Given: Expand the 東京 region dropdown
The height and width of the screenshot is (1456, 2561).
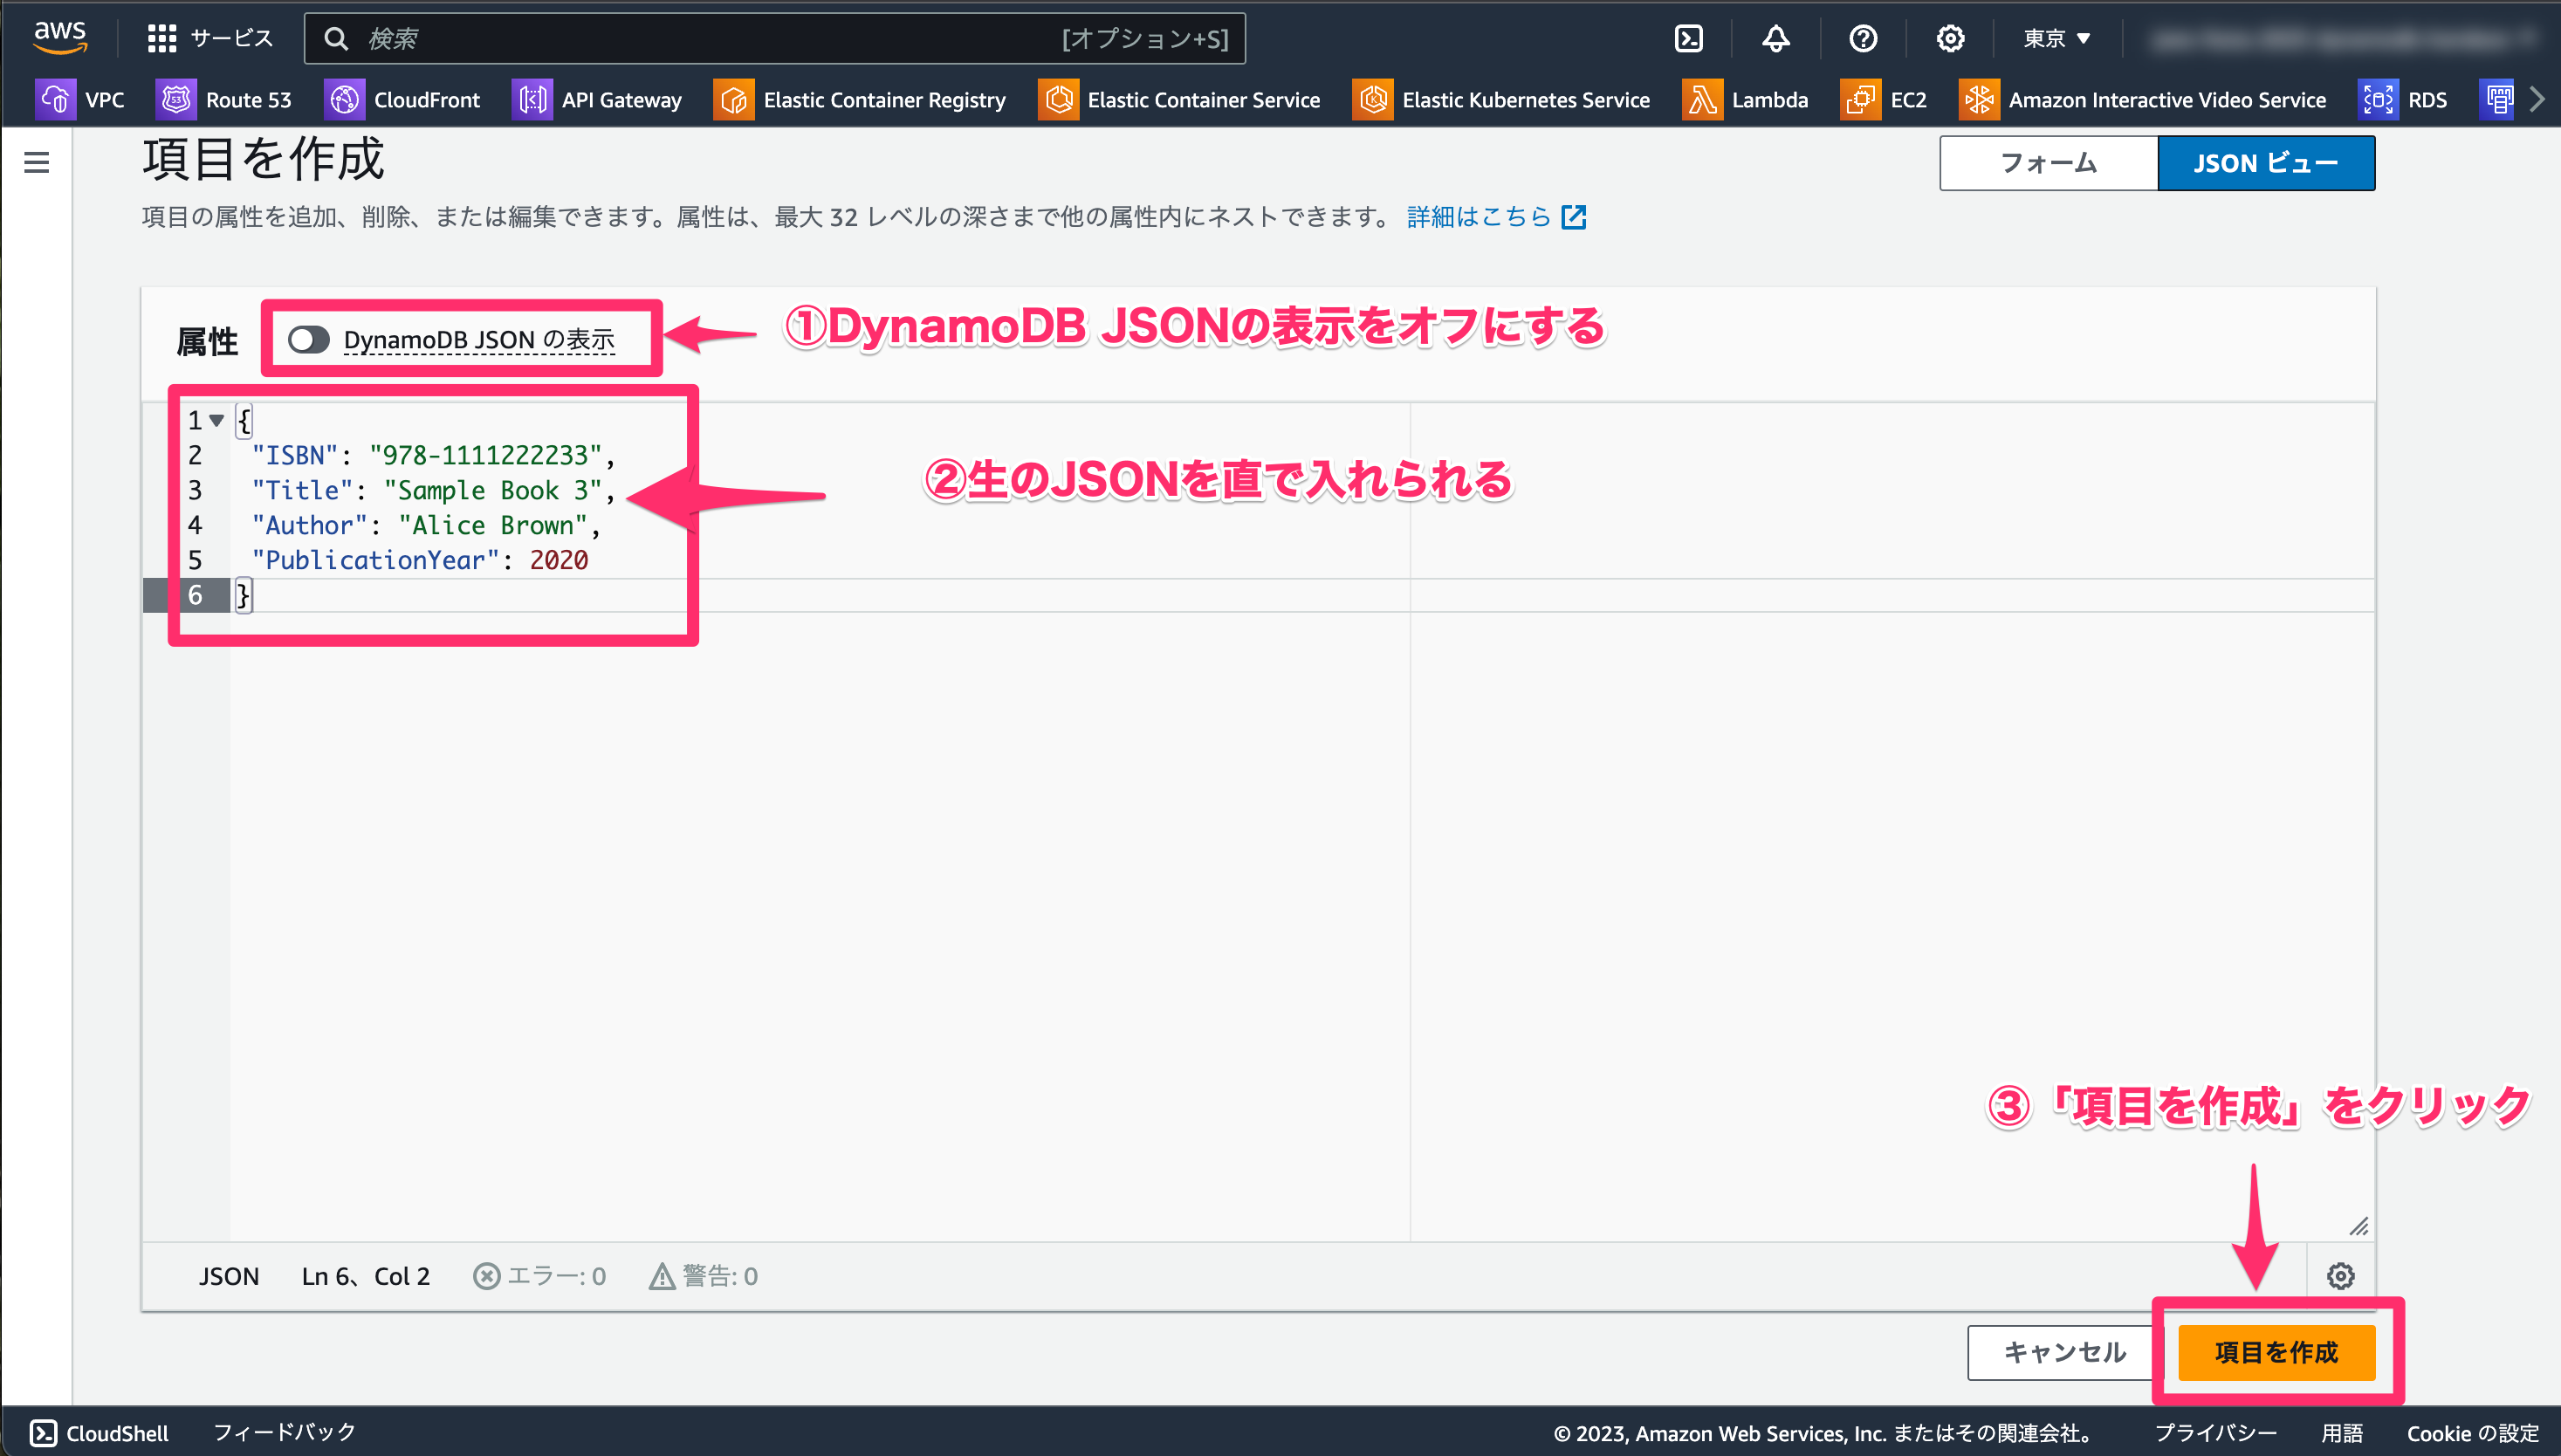Looking at the screenshot, I should click(2057, 39).
